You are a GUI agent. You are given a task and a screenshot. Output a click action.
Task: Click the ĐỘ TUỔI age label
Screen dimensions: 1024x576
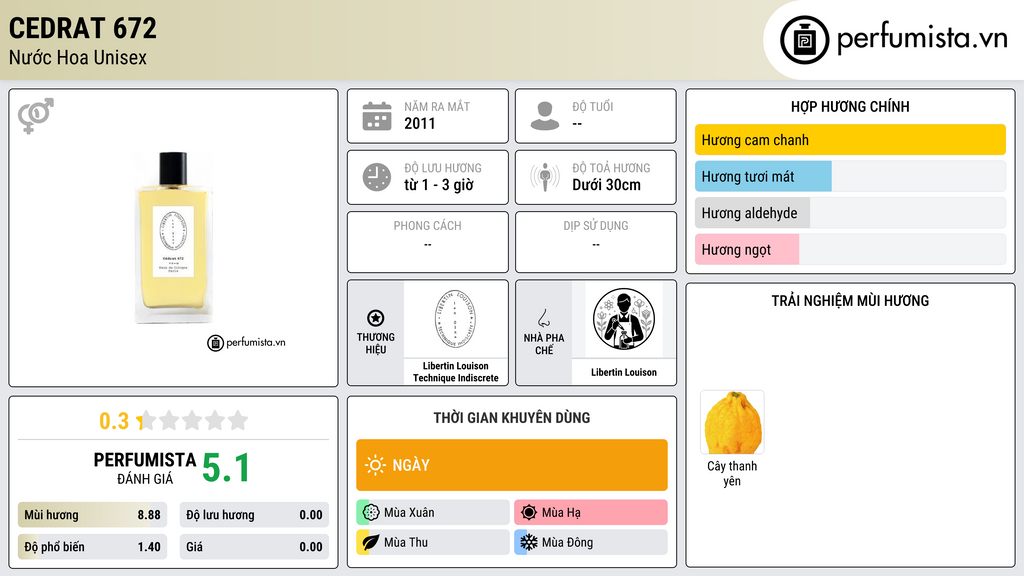pyautogui.click(x=592, y=106)
